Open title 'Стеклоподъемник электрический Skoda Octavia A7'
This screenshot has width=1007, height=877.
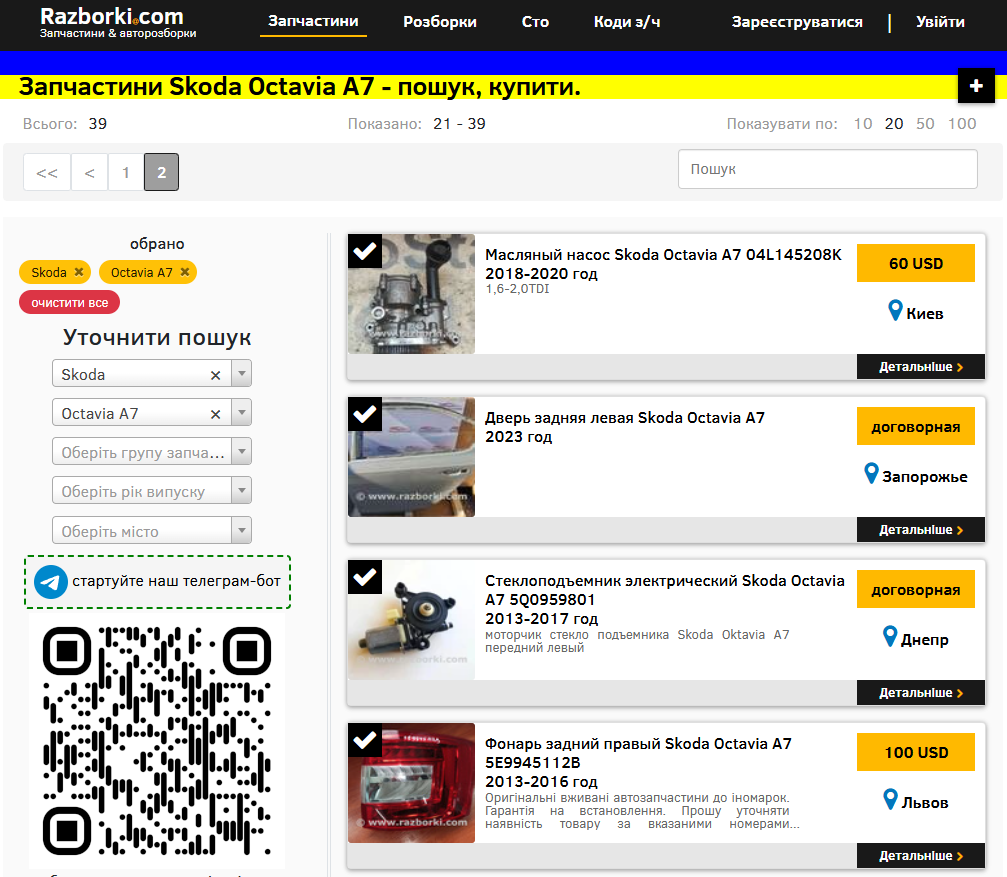pyautogui.click(x=665, y=590)
